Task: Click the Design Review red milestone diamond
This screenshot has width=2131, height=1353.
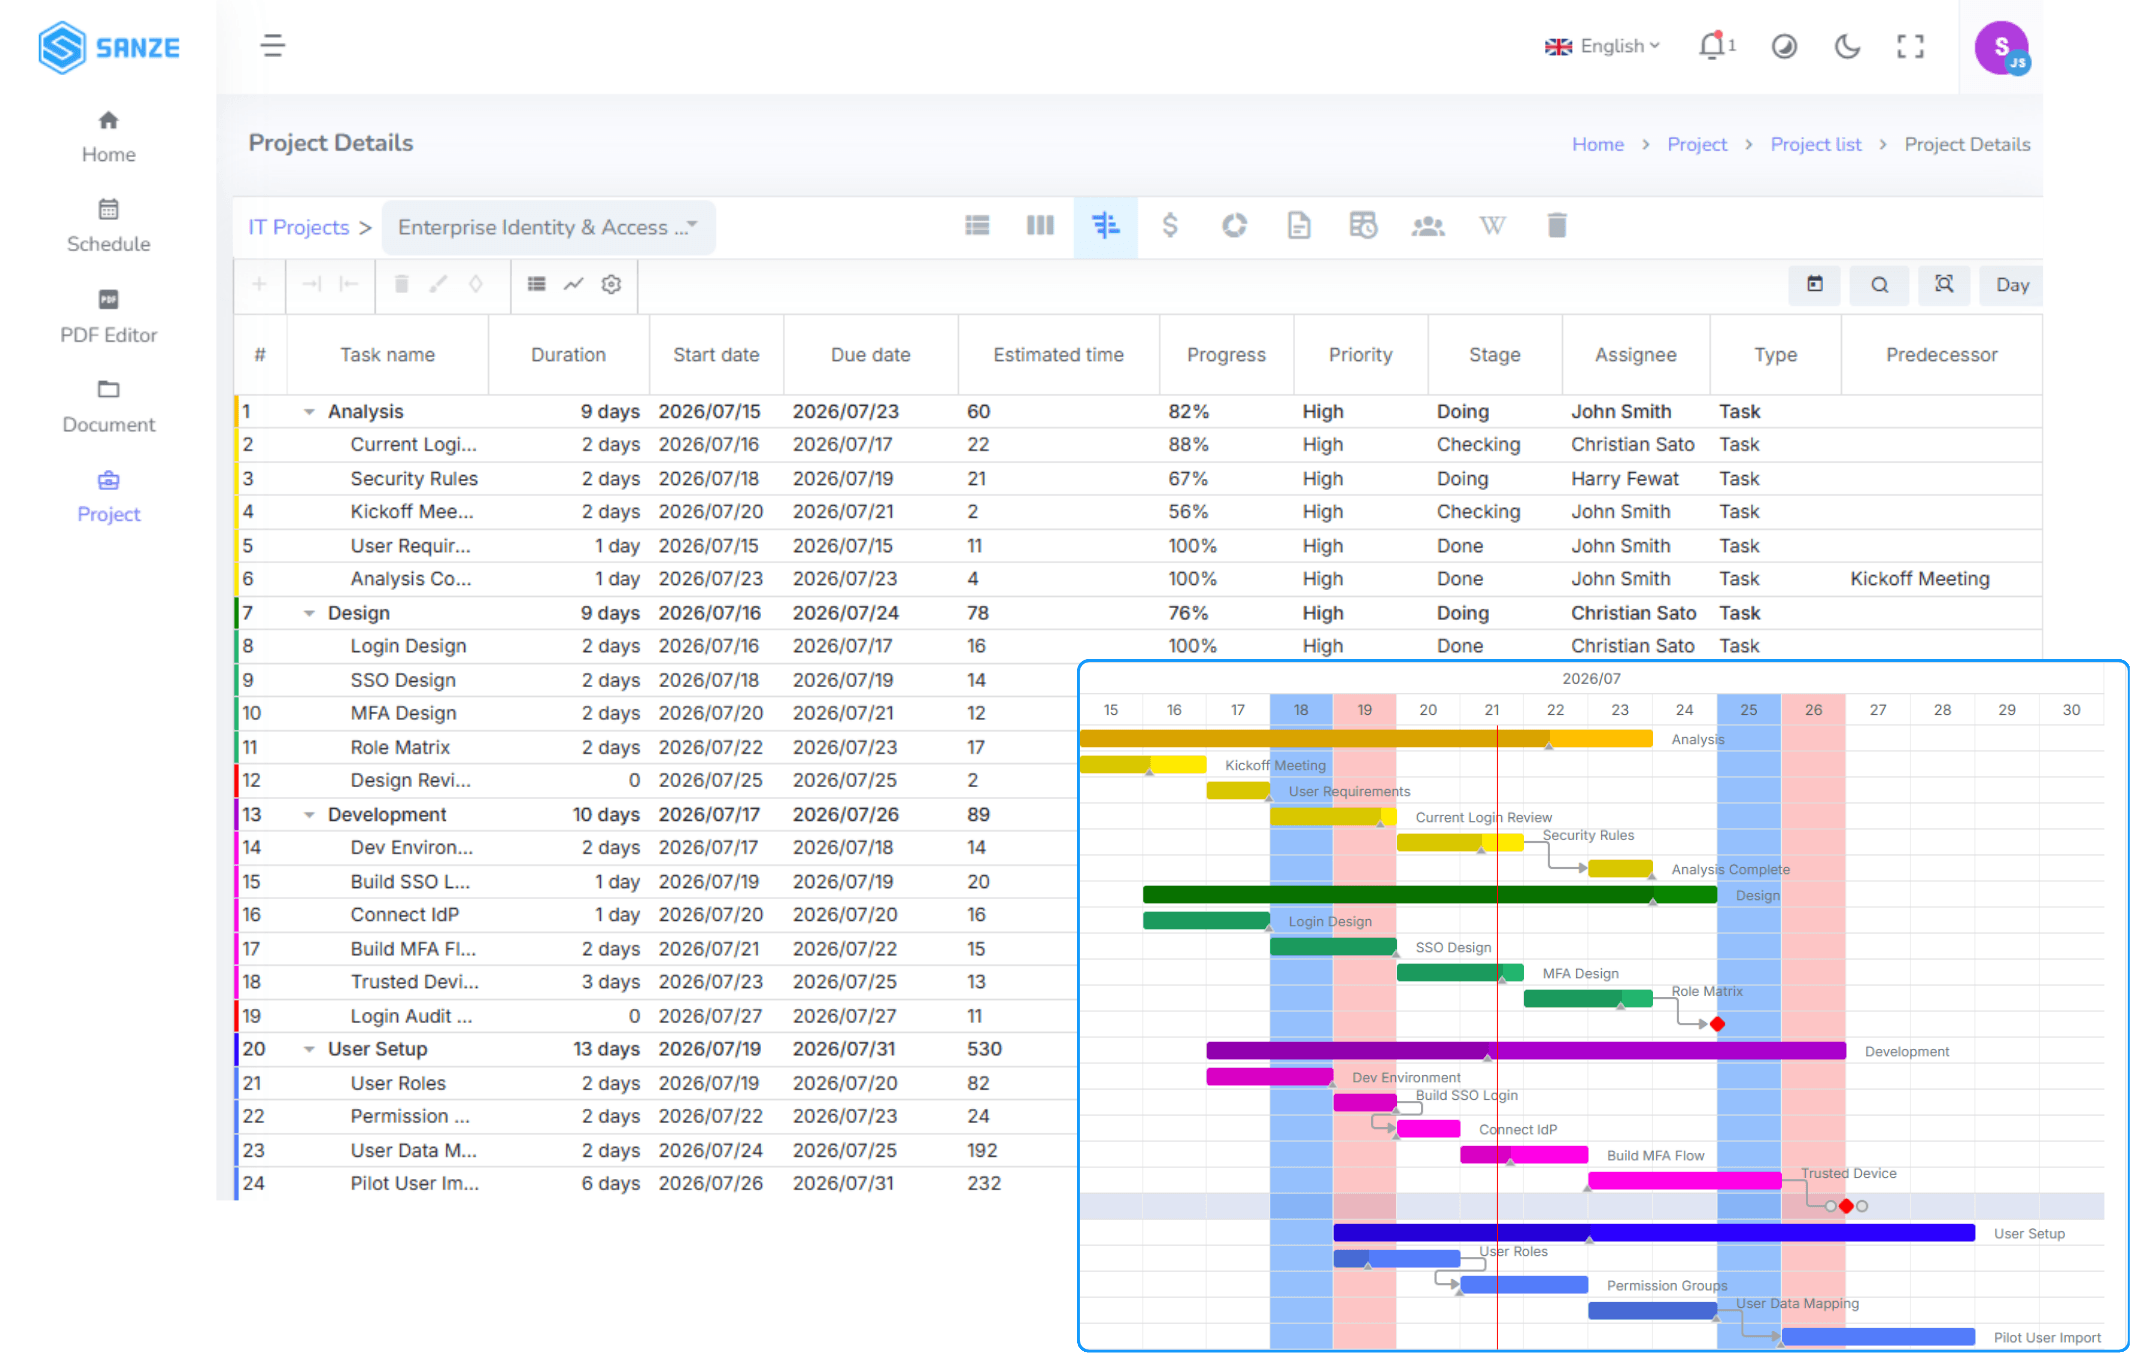Action: click(x=1717, y=1024)
